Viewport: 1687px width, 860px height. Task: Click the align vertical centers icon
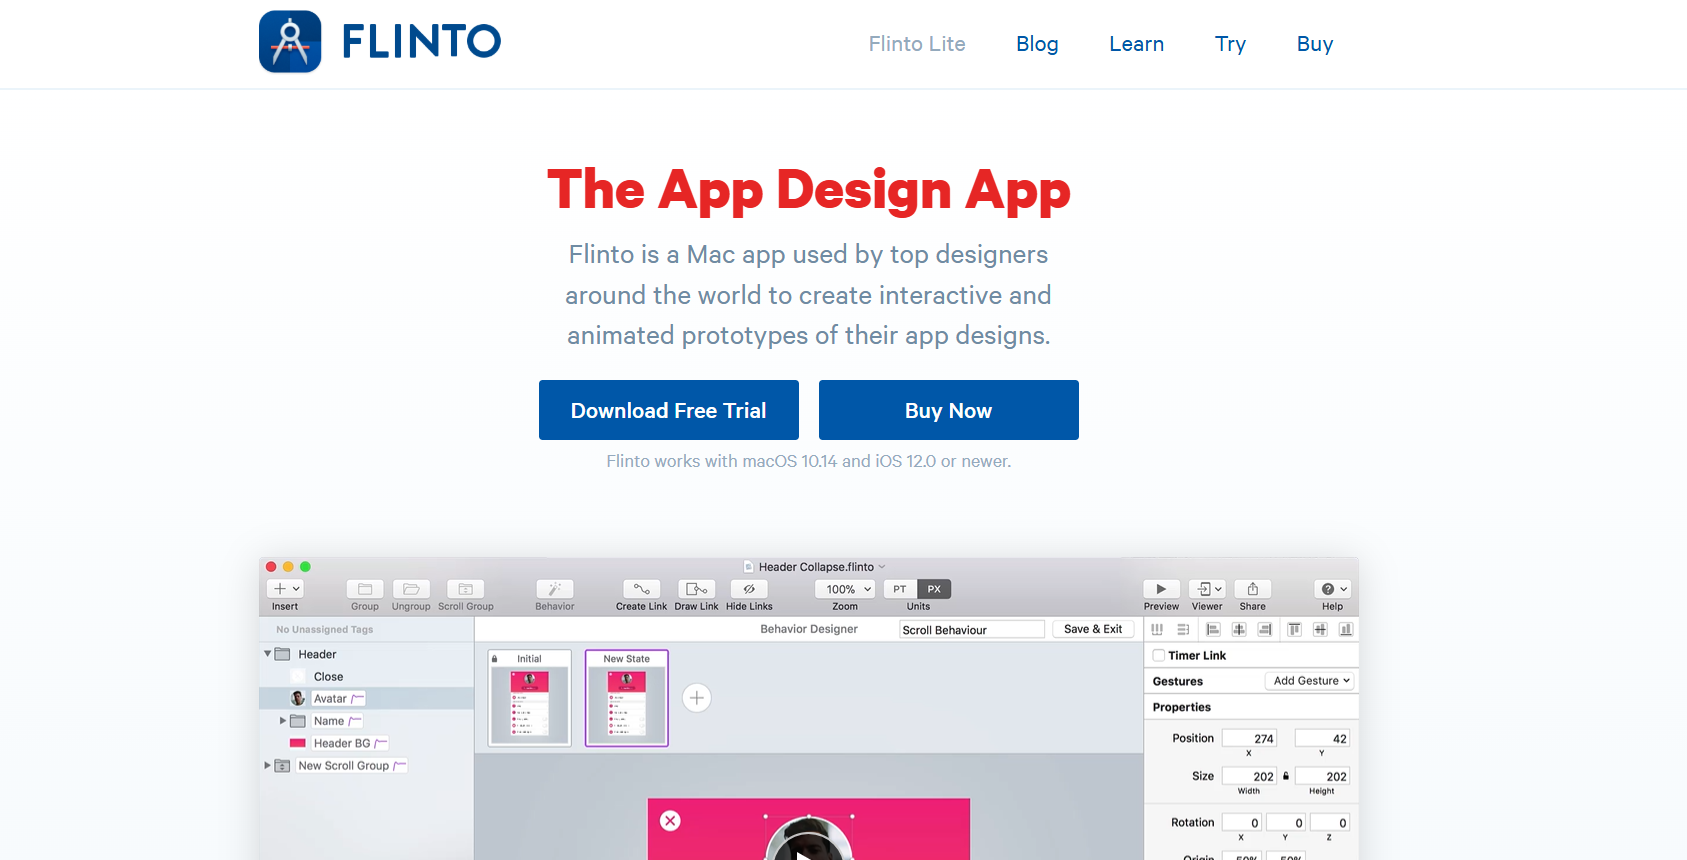click(x=1320, y=629)
